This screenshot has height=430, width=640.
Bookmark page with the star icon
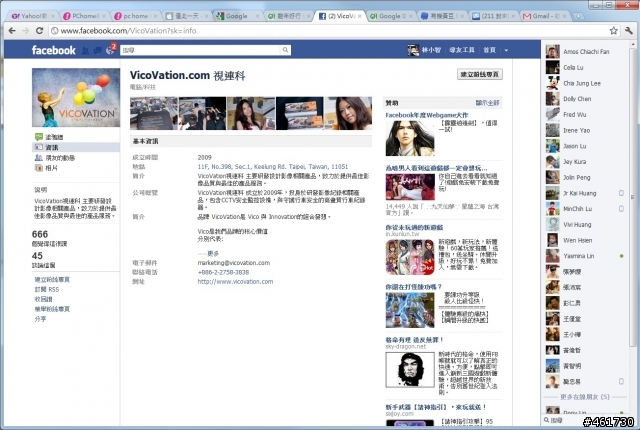click(x=613, y=31)
